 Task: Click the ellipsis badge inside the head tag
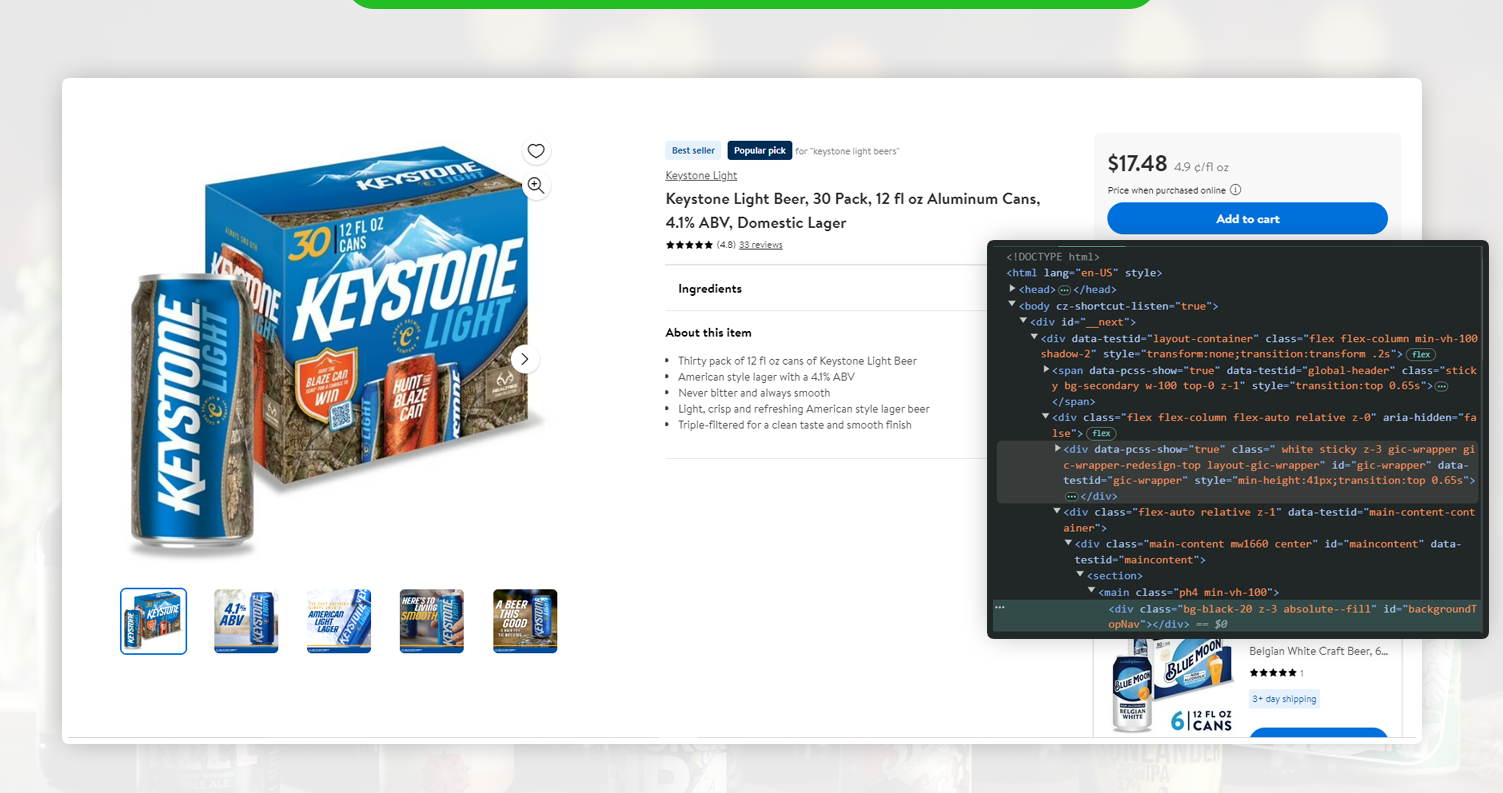pos(1064,290)
